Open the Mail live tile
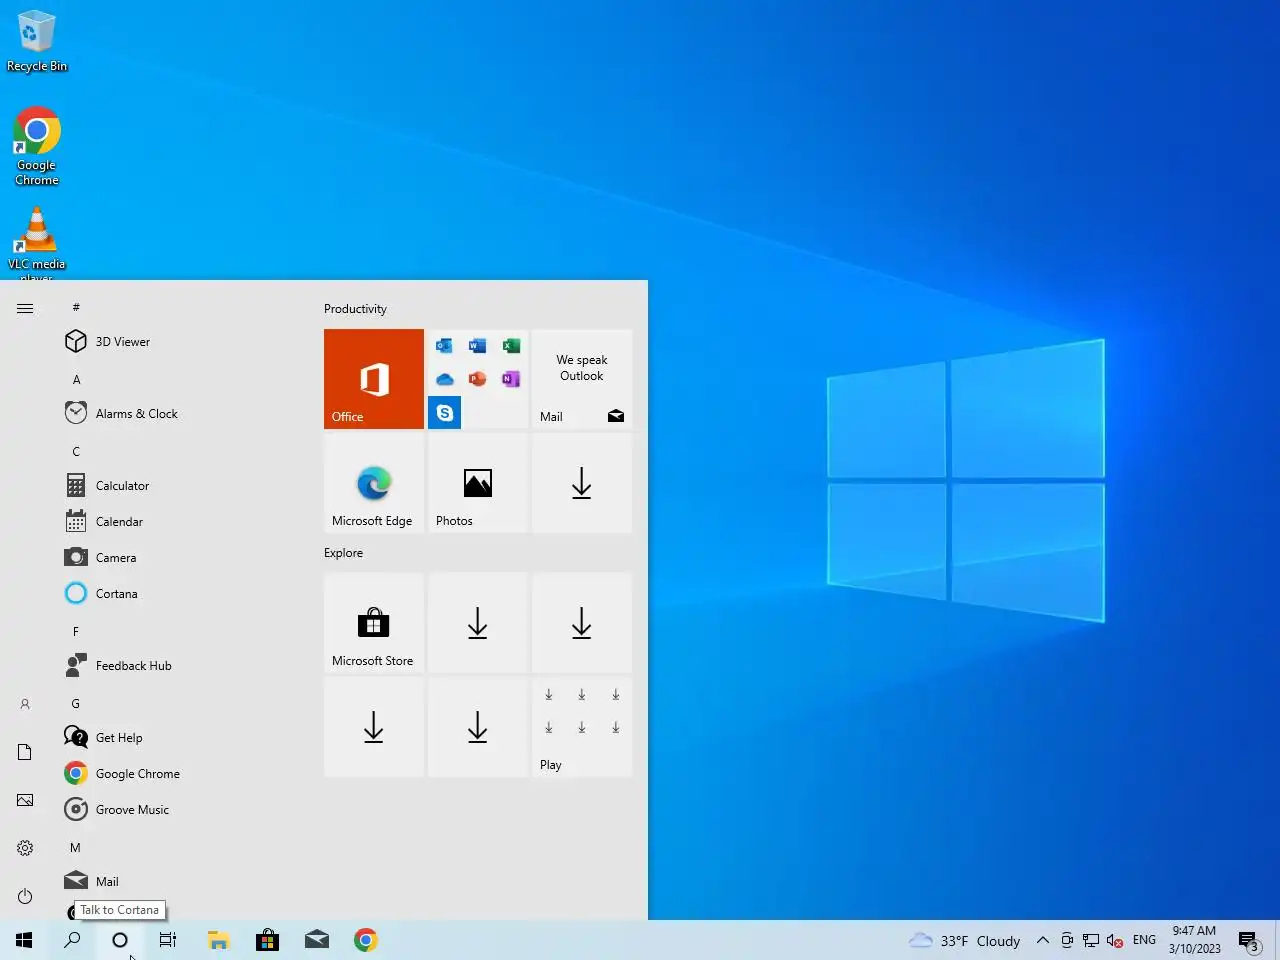This screenshot has width=1280, height=960. pos(581,379)
